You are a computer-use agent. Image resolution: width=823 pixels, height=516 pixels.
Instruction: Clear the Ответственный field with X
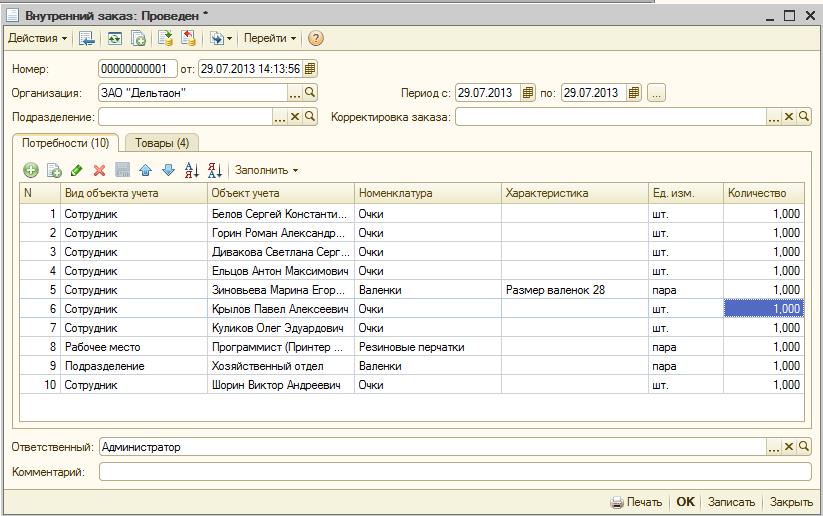tap(789, 447)
